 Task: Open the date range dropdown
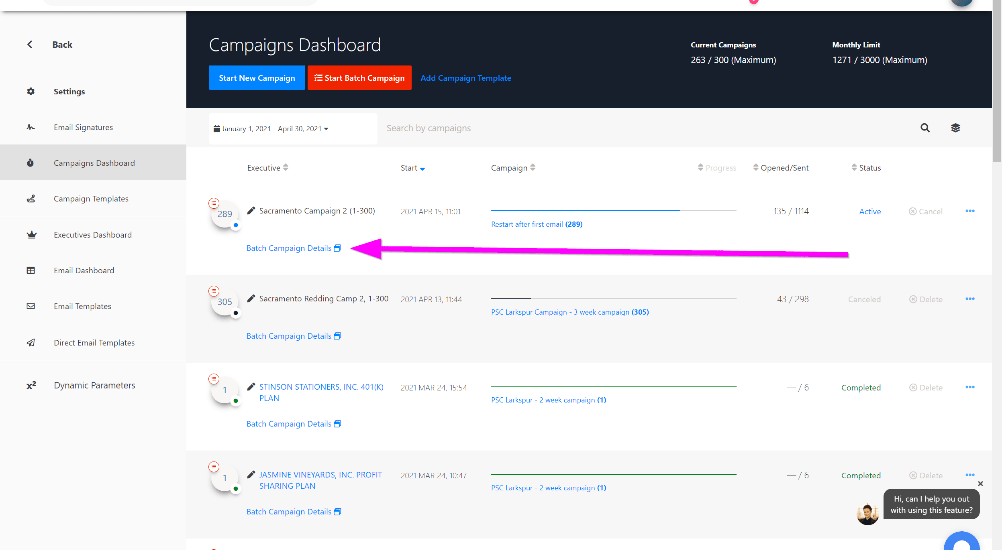271,129
